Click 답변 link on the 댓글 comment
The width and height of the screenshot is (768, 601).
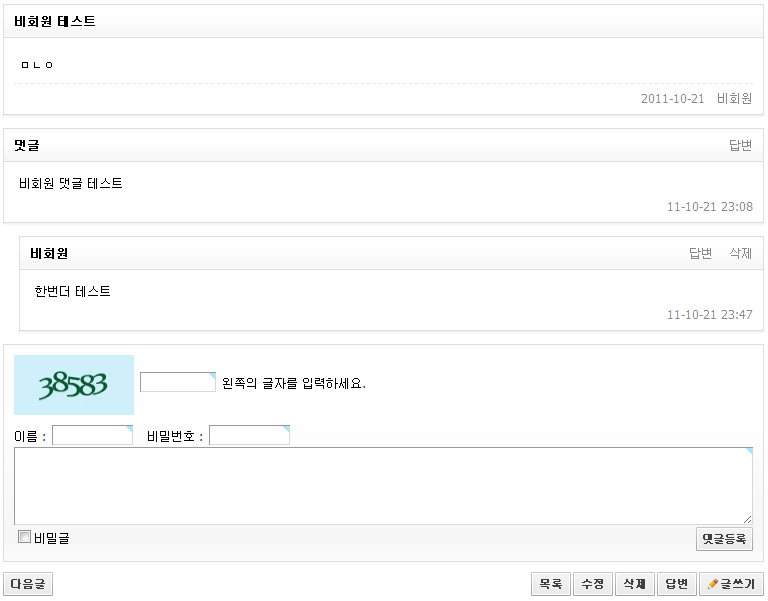click(740, 146)
